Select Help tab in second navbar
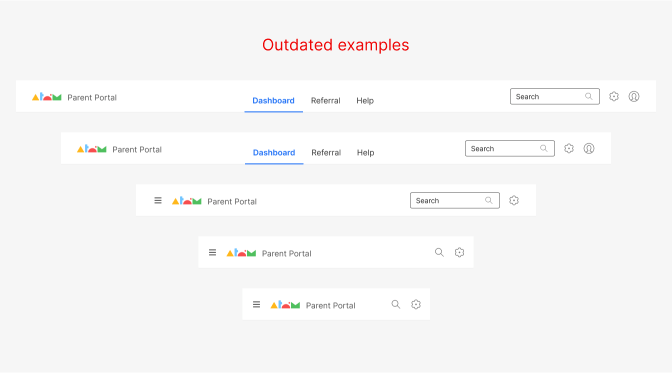Image resolution: width=672 pixels, height=373 pixels. tap(366, 153)
